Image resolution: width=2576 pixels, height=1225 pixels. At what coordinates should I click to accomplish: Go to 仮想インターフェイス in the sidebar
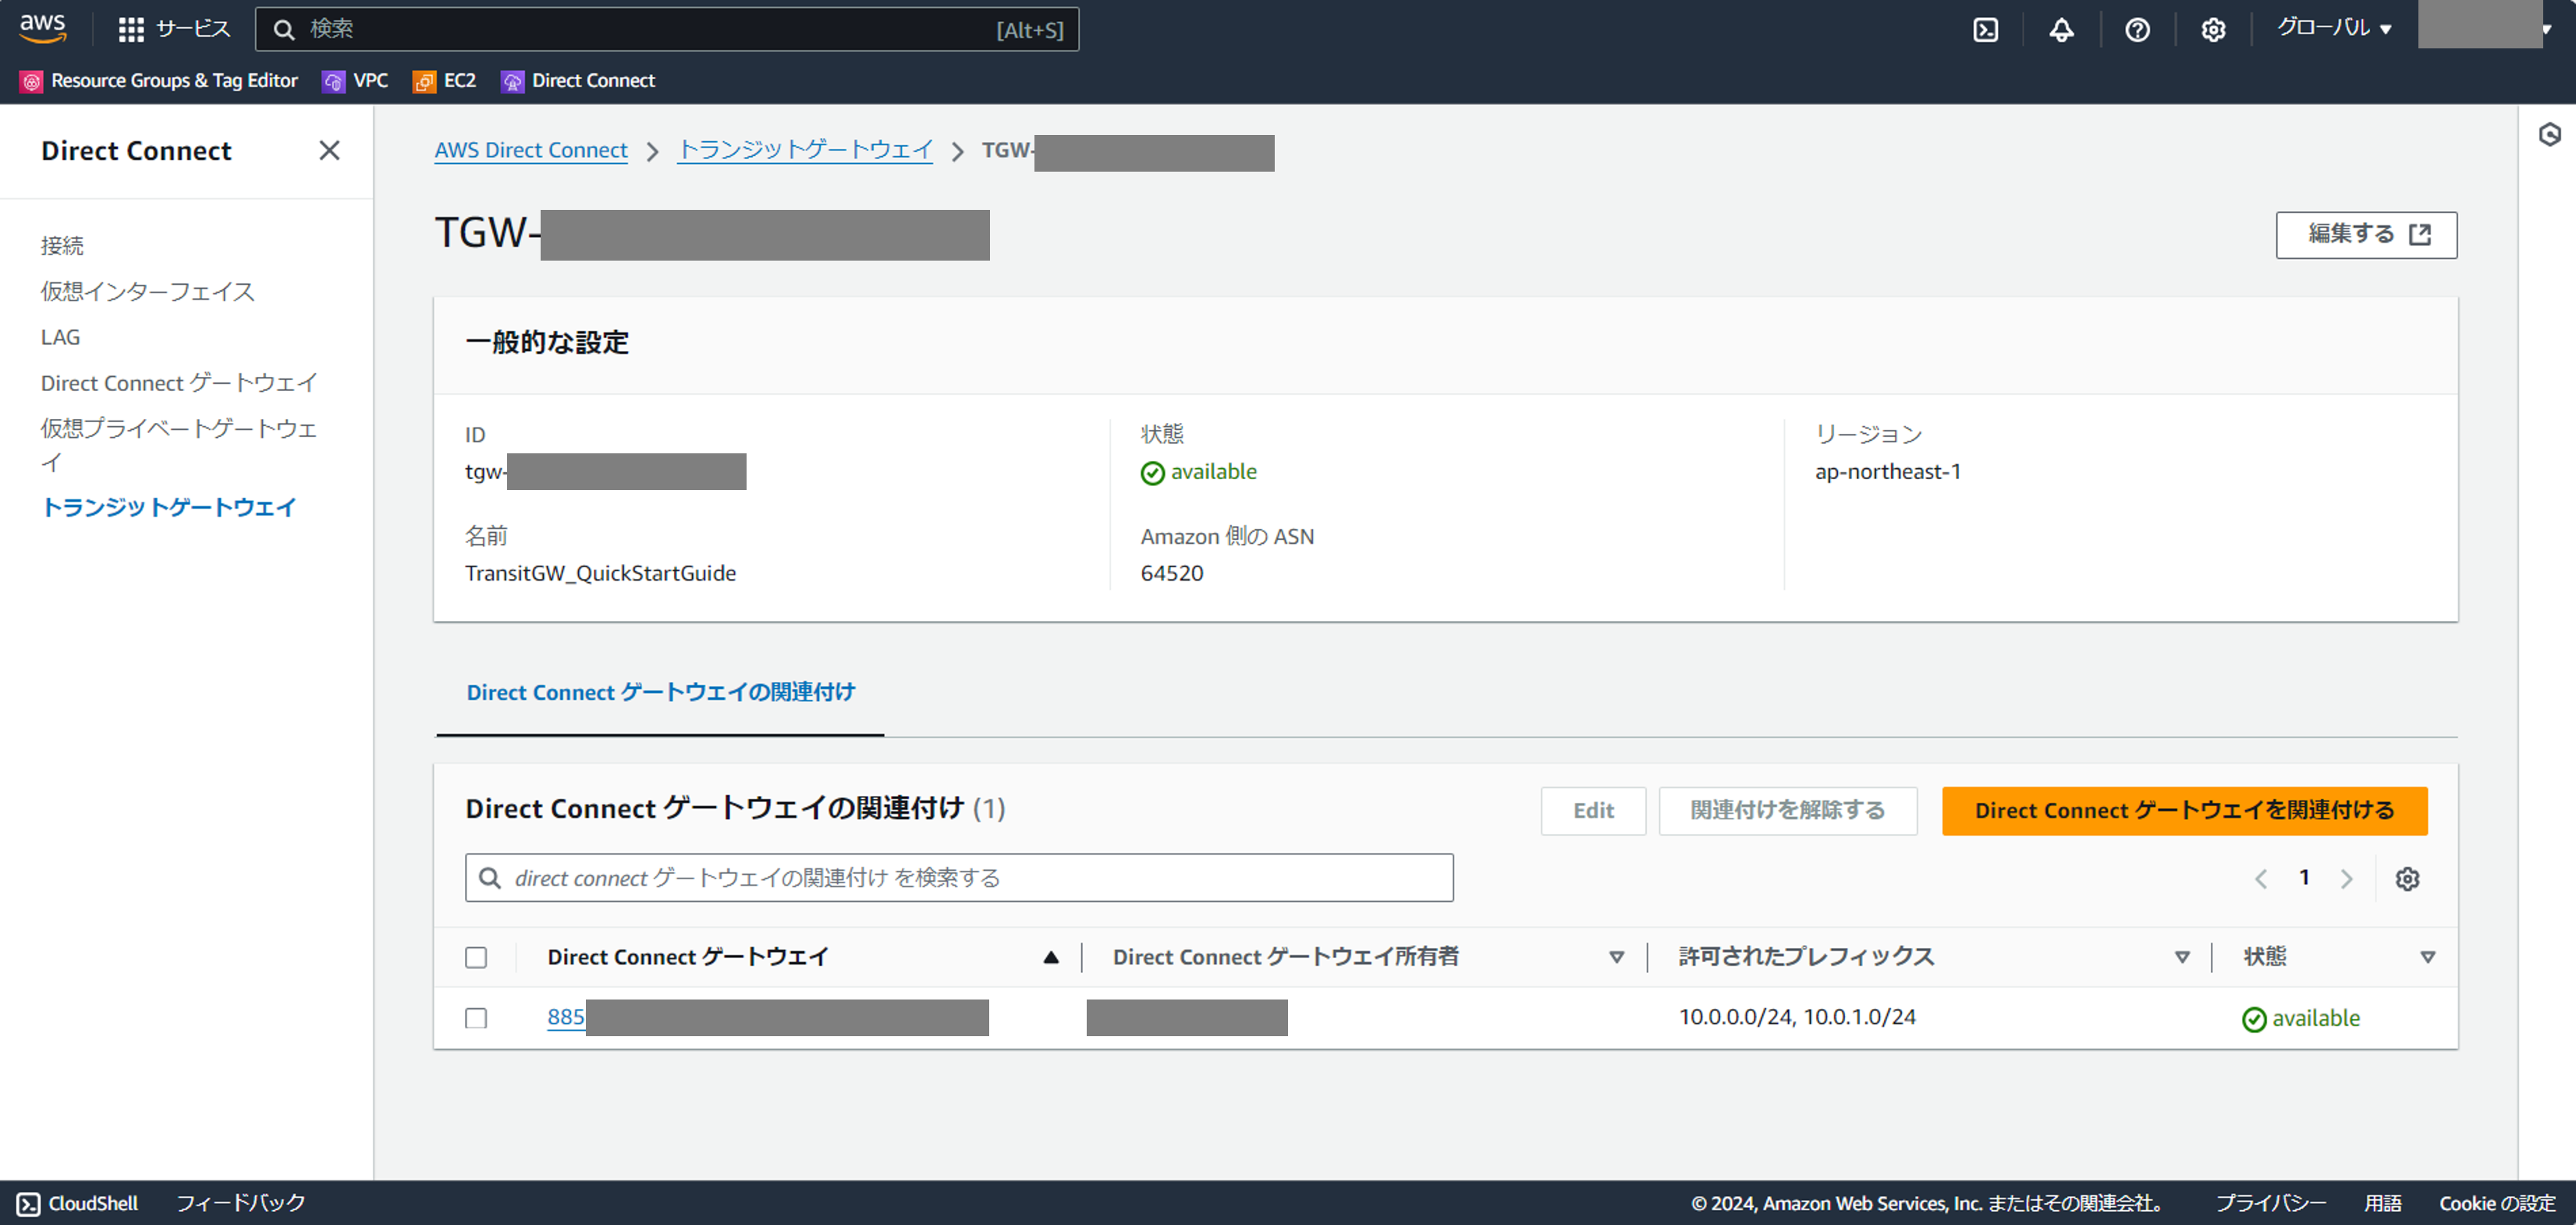[x=148, y=291]
